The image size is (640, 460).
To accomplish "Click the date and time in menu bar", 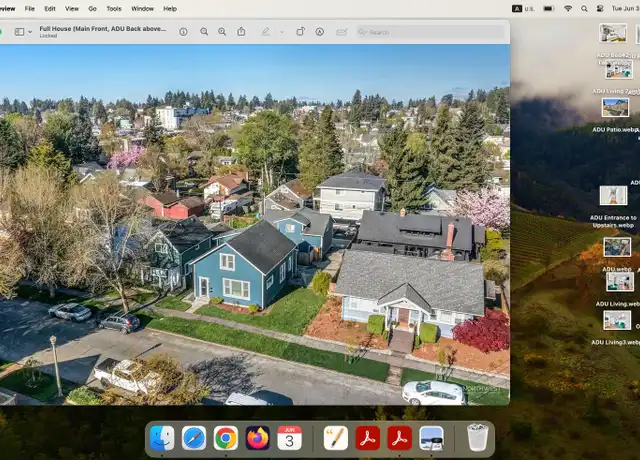I will tap(625, 9).
